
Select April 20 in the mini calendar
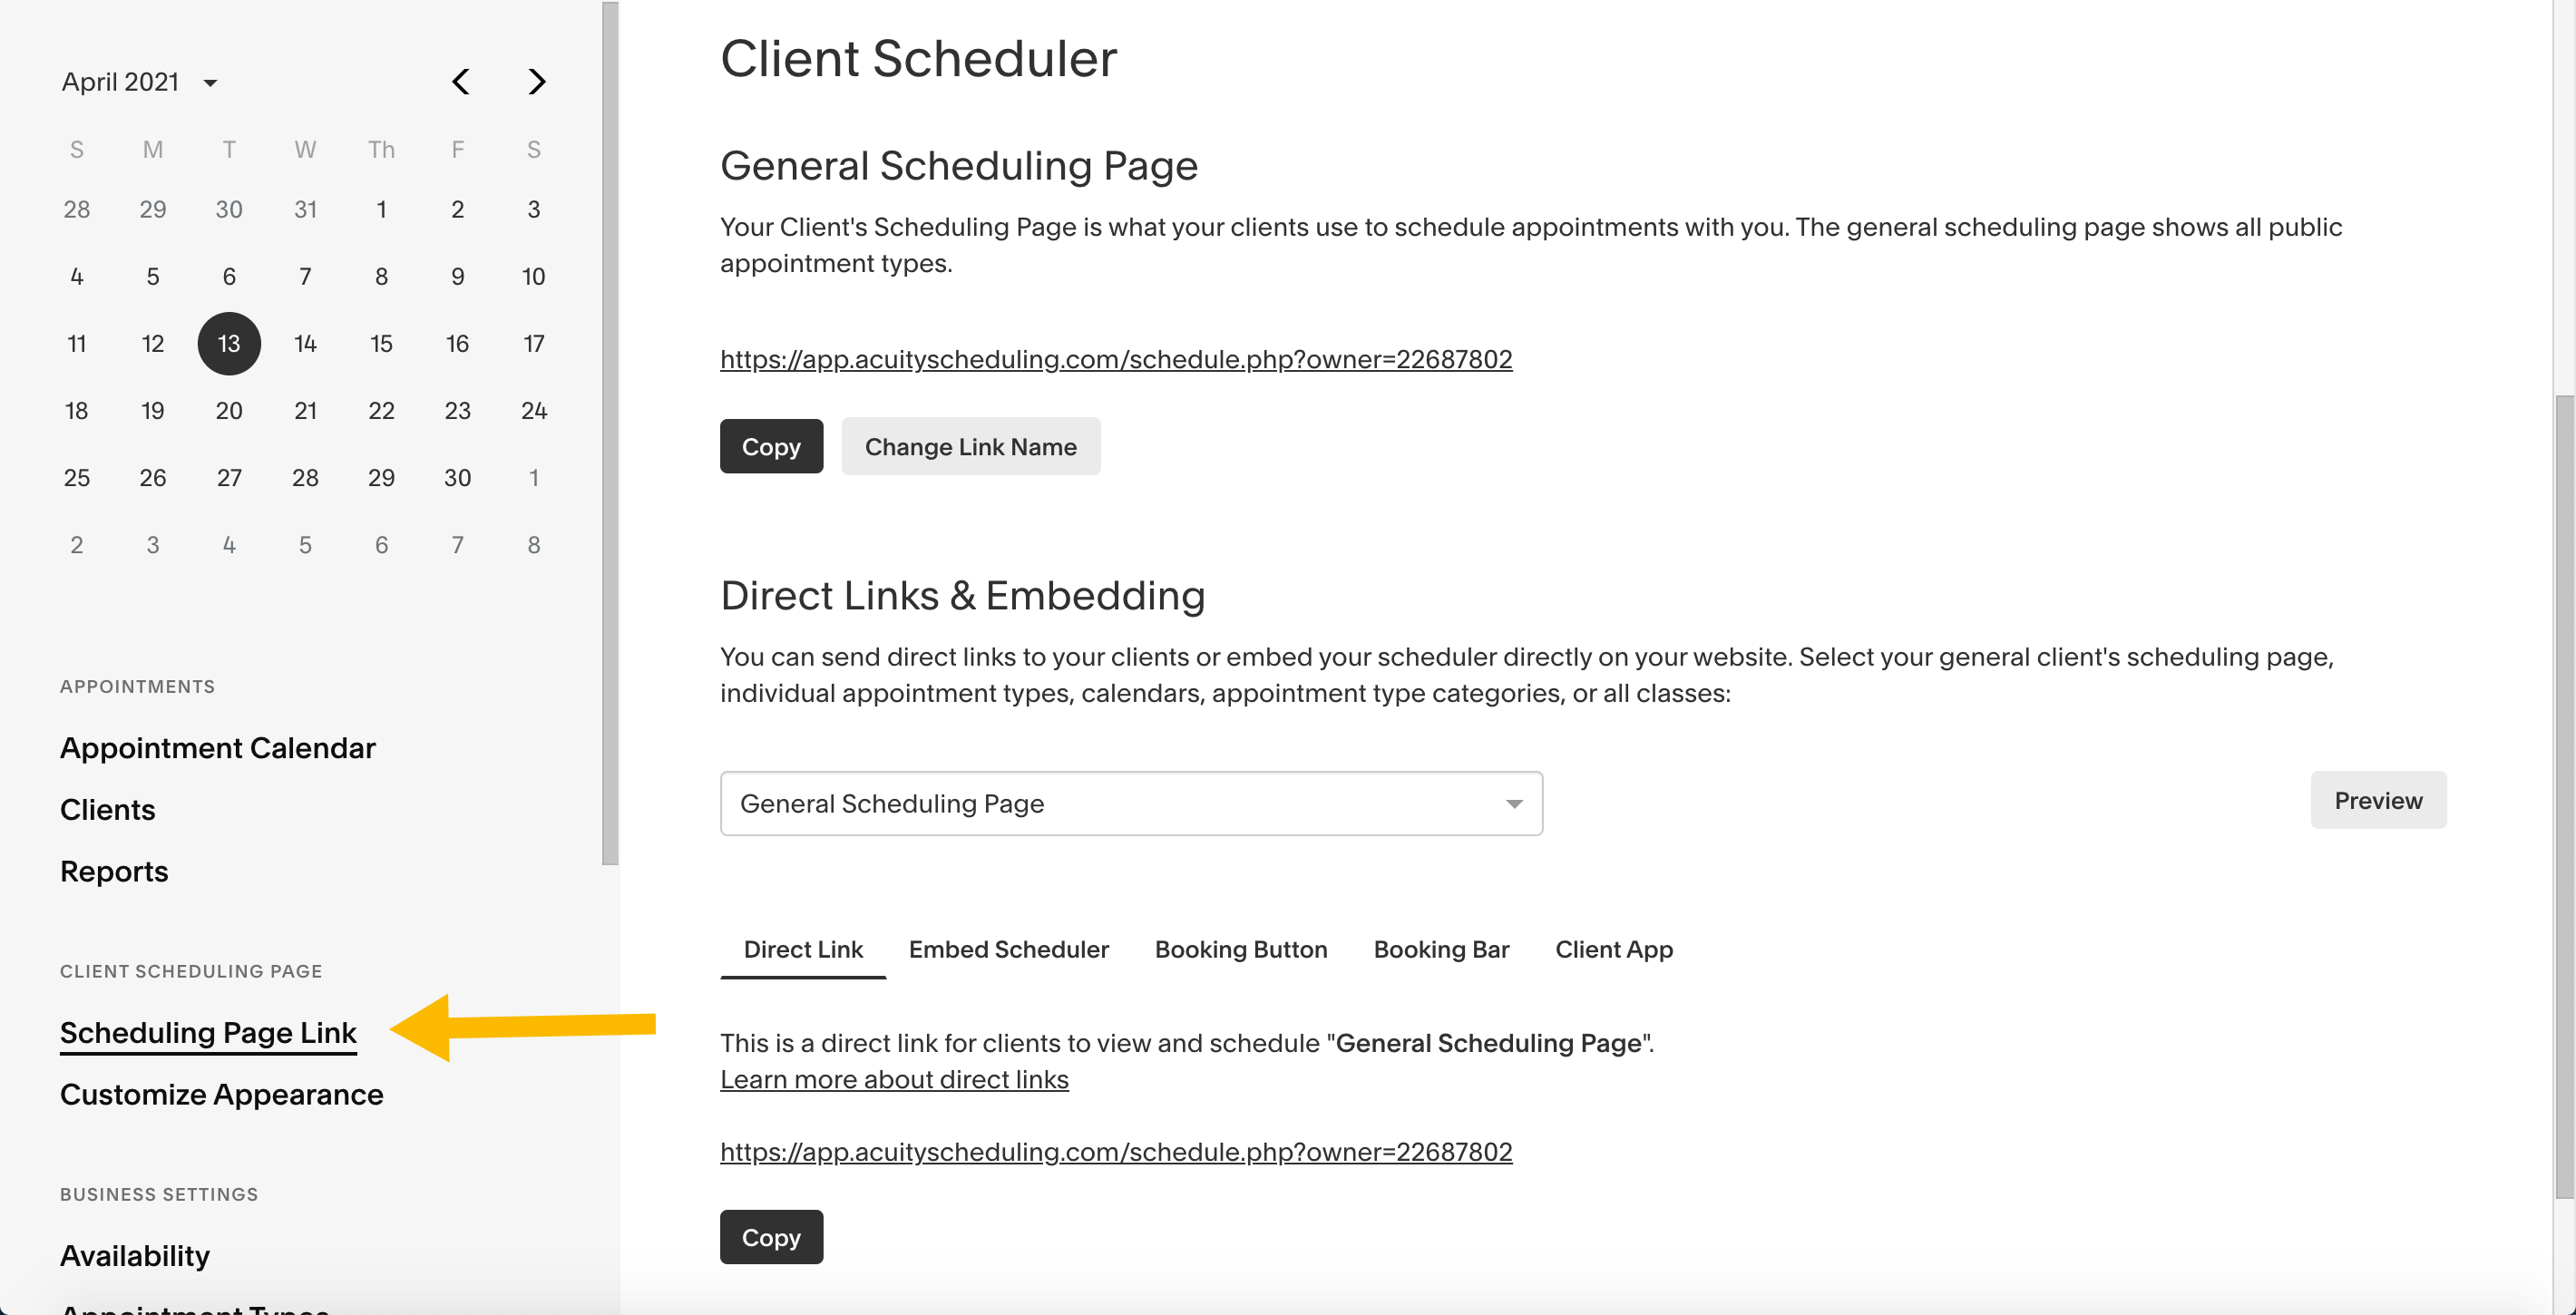coord(229,410)
